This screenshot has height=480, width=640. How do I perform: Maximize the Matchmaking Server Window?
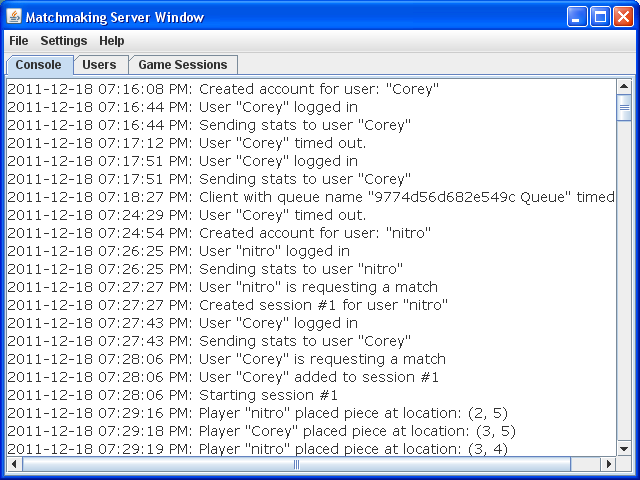pos(600,17)
